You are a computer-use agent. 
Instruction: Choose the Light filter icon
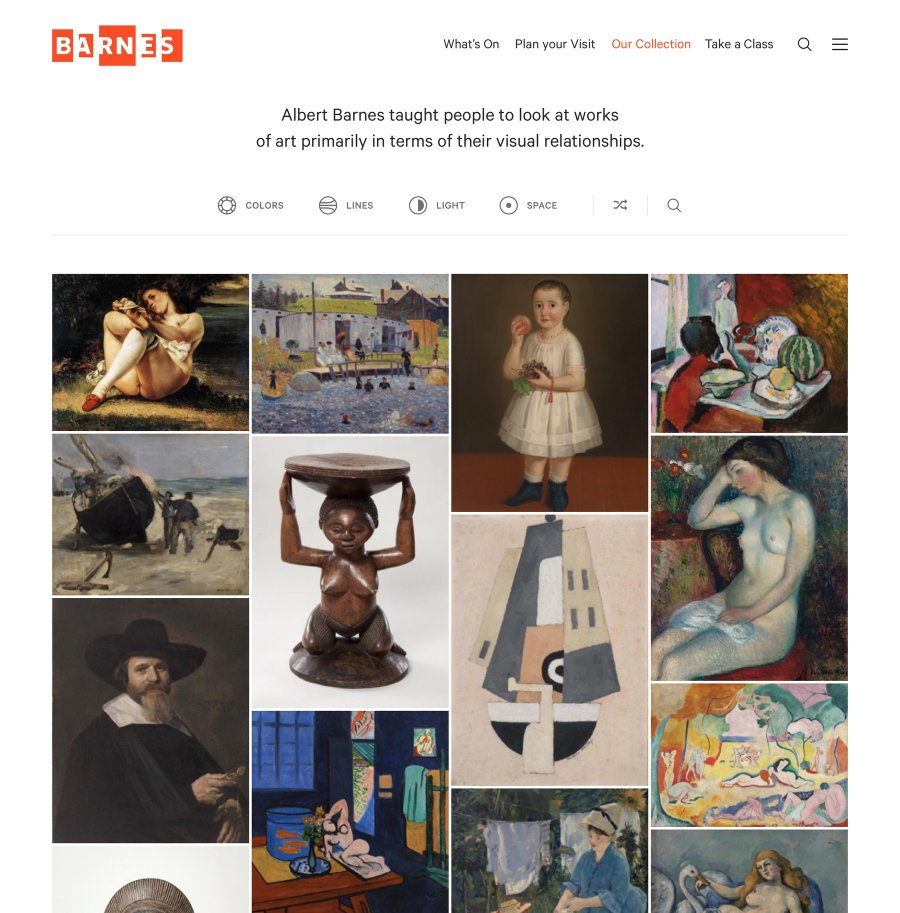point(418,206)
